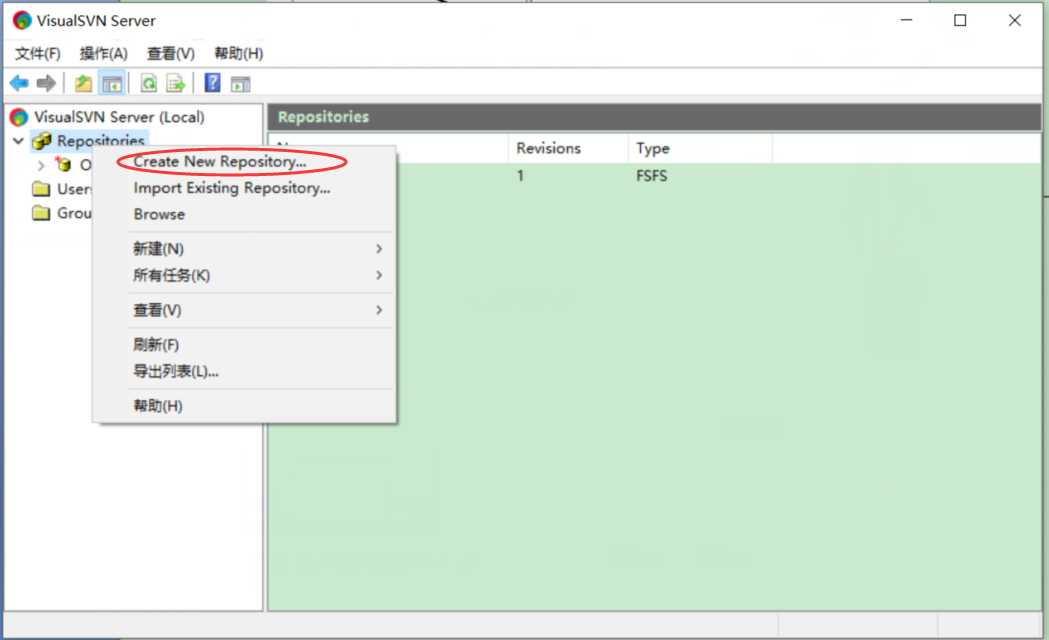Screen dimensions: 1049x640
Task: Toggle the show/hide console tree icon
Action: (111, 84)
